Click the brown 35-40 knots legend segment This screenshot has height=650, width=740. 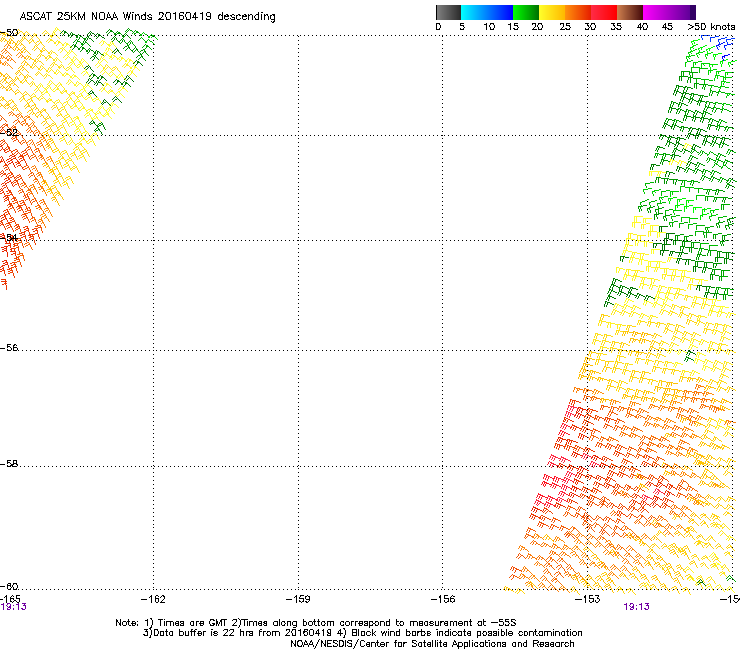pos(630,12)
